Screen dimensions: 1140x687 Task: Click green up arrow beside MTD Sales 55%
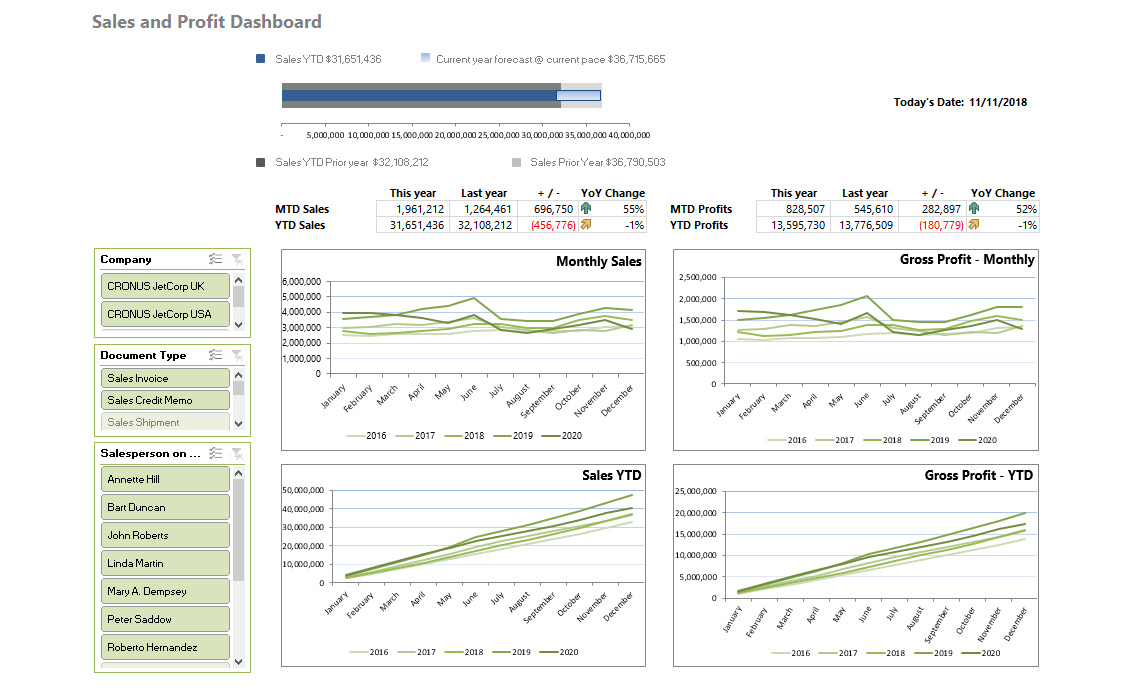(586, 209)
